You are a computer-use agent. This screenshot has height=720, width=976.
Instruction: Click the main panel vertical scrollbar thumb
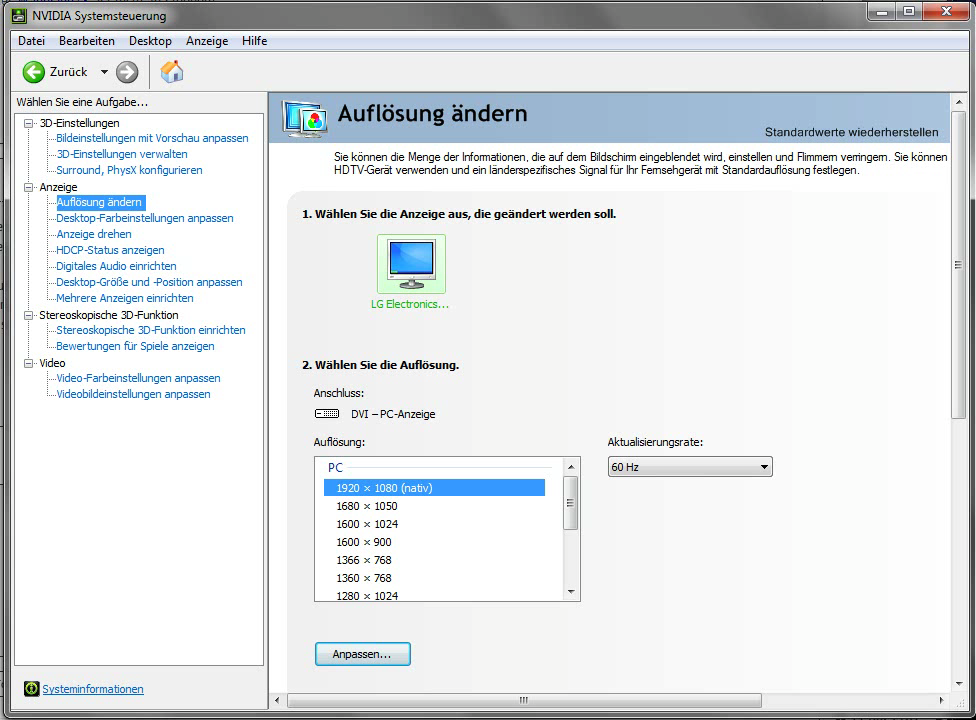958,265
